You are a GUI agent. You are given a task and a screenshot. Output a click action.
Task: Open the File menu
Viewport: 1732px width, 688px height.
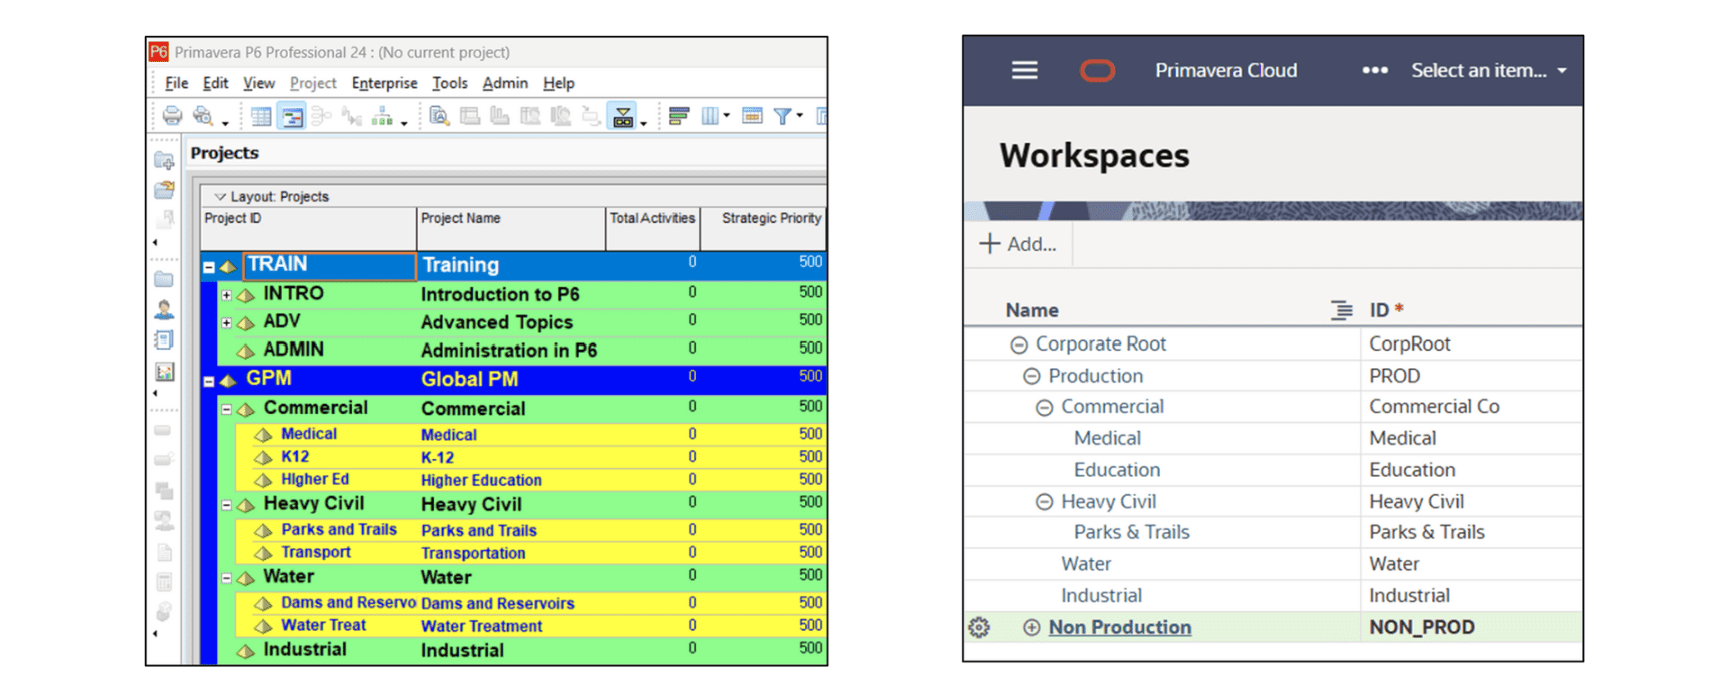coord(176,83)
